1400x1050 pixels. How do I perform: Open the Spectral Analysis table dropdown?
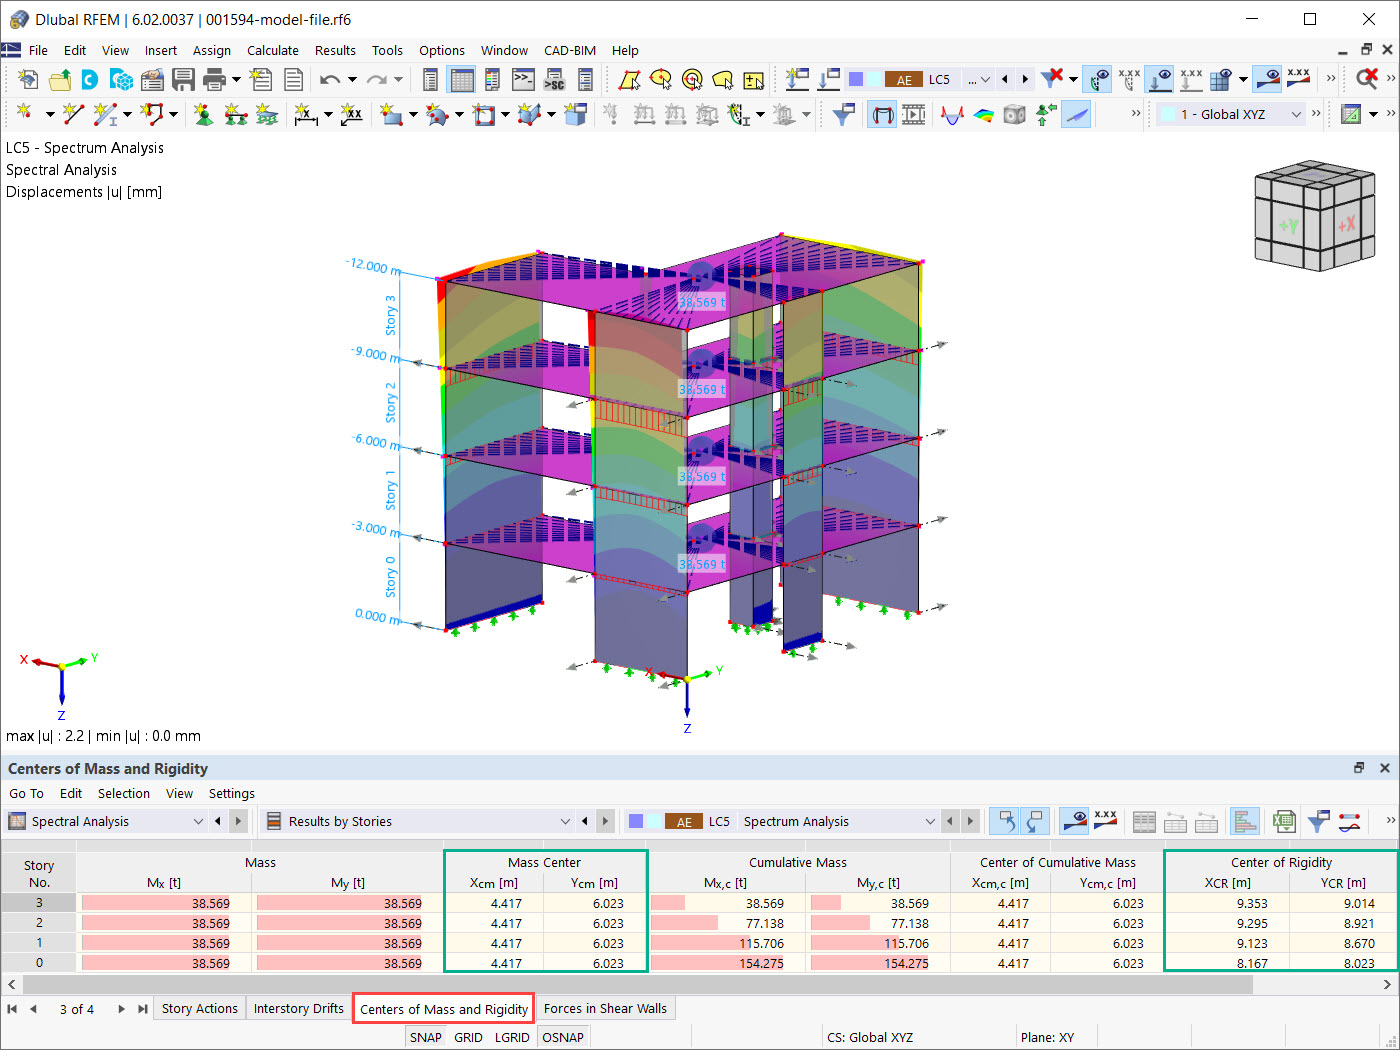[198, 821]
